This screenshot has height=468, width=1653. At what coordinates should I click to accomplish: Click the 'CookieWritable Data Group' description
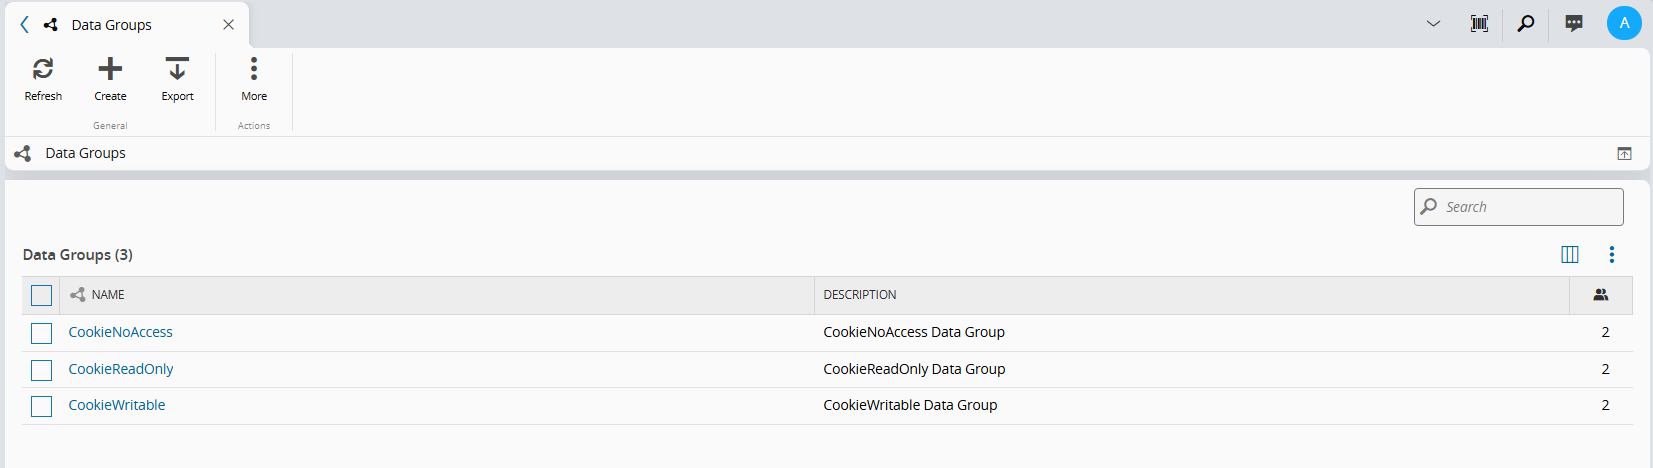click(x=910, y=405)
